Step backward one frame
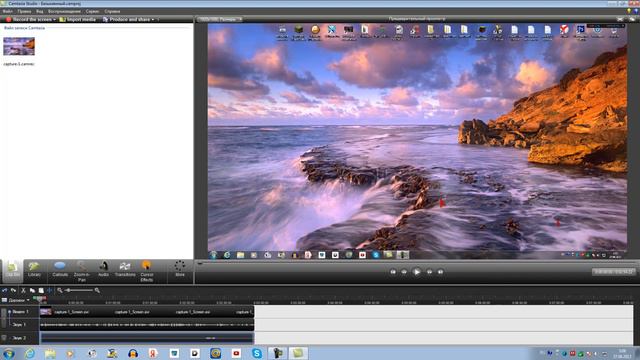 pyautogui.click(x=404, y=272)
